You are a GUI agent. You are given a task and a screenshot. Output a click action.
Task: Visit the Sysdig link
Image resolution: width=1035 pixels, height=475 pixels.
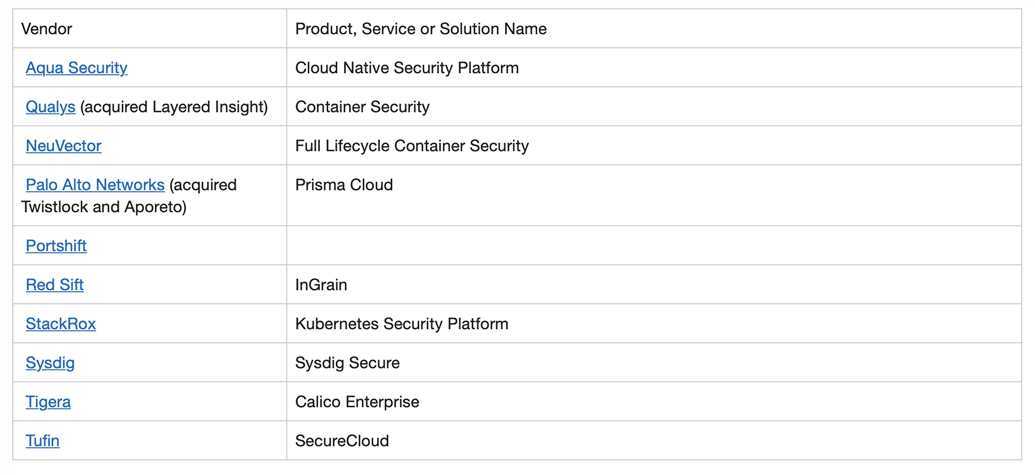click(50, 362)
